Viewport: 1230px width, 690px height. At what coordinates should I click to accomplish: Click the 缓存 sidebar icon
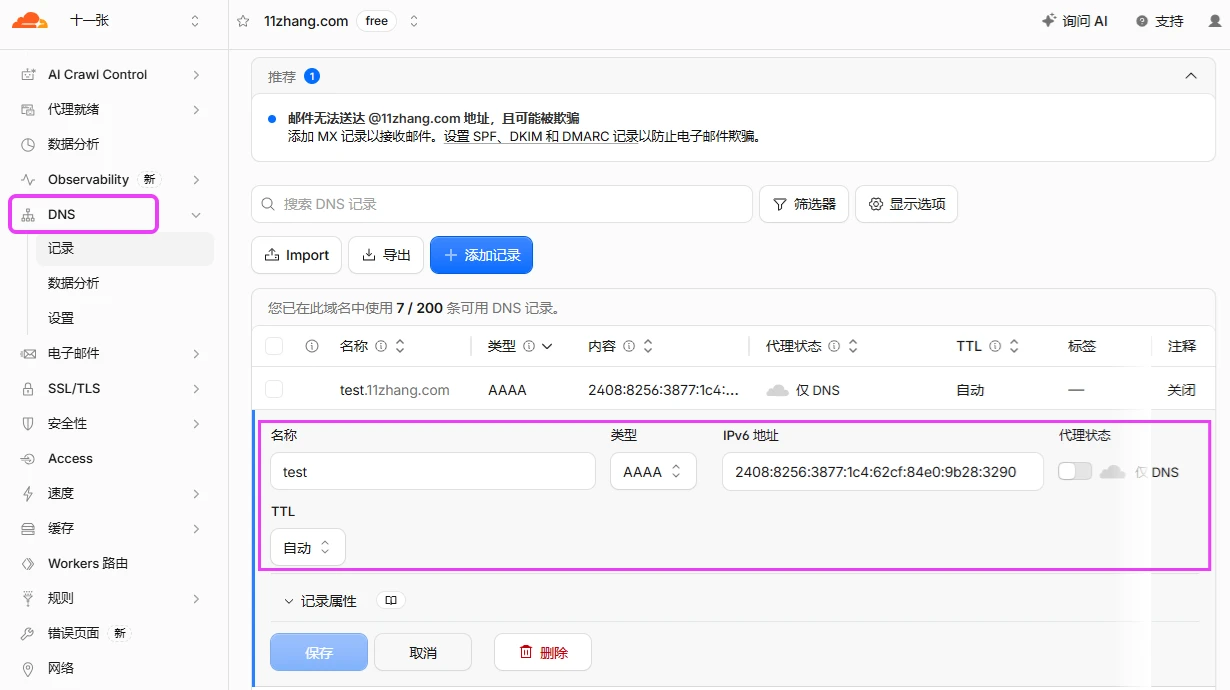pyautogui.click(x=28, y=529)
